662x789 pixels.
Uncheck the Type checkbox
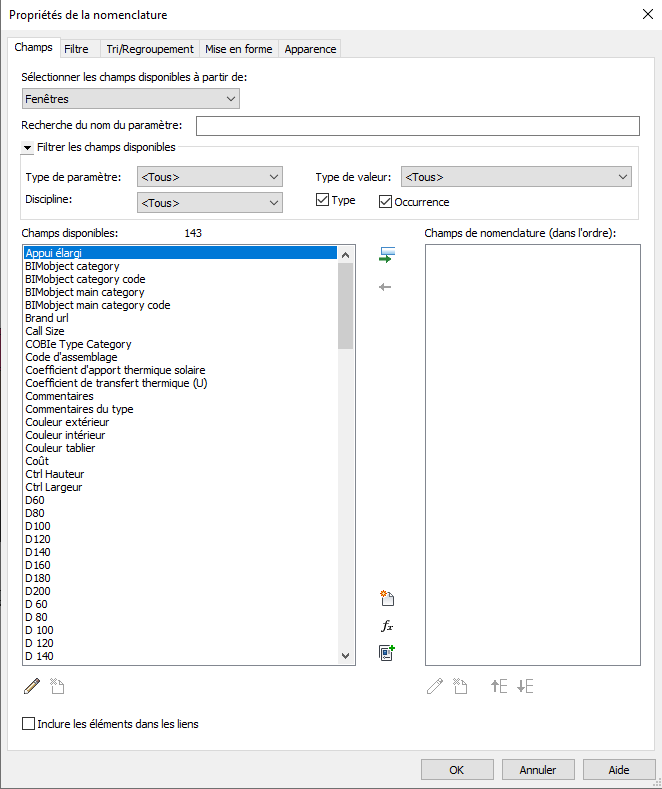pyautogui.click(x=322, y=201)
